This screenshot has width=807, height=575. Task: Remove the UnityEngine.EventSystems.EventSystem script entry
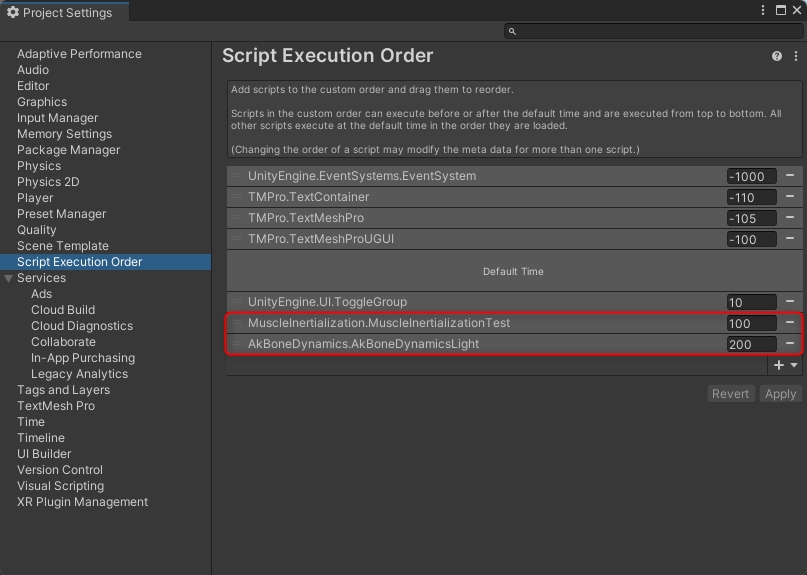click(x=790, y=176)
